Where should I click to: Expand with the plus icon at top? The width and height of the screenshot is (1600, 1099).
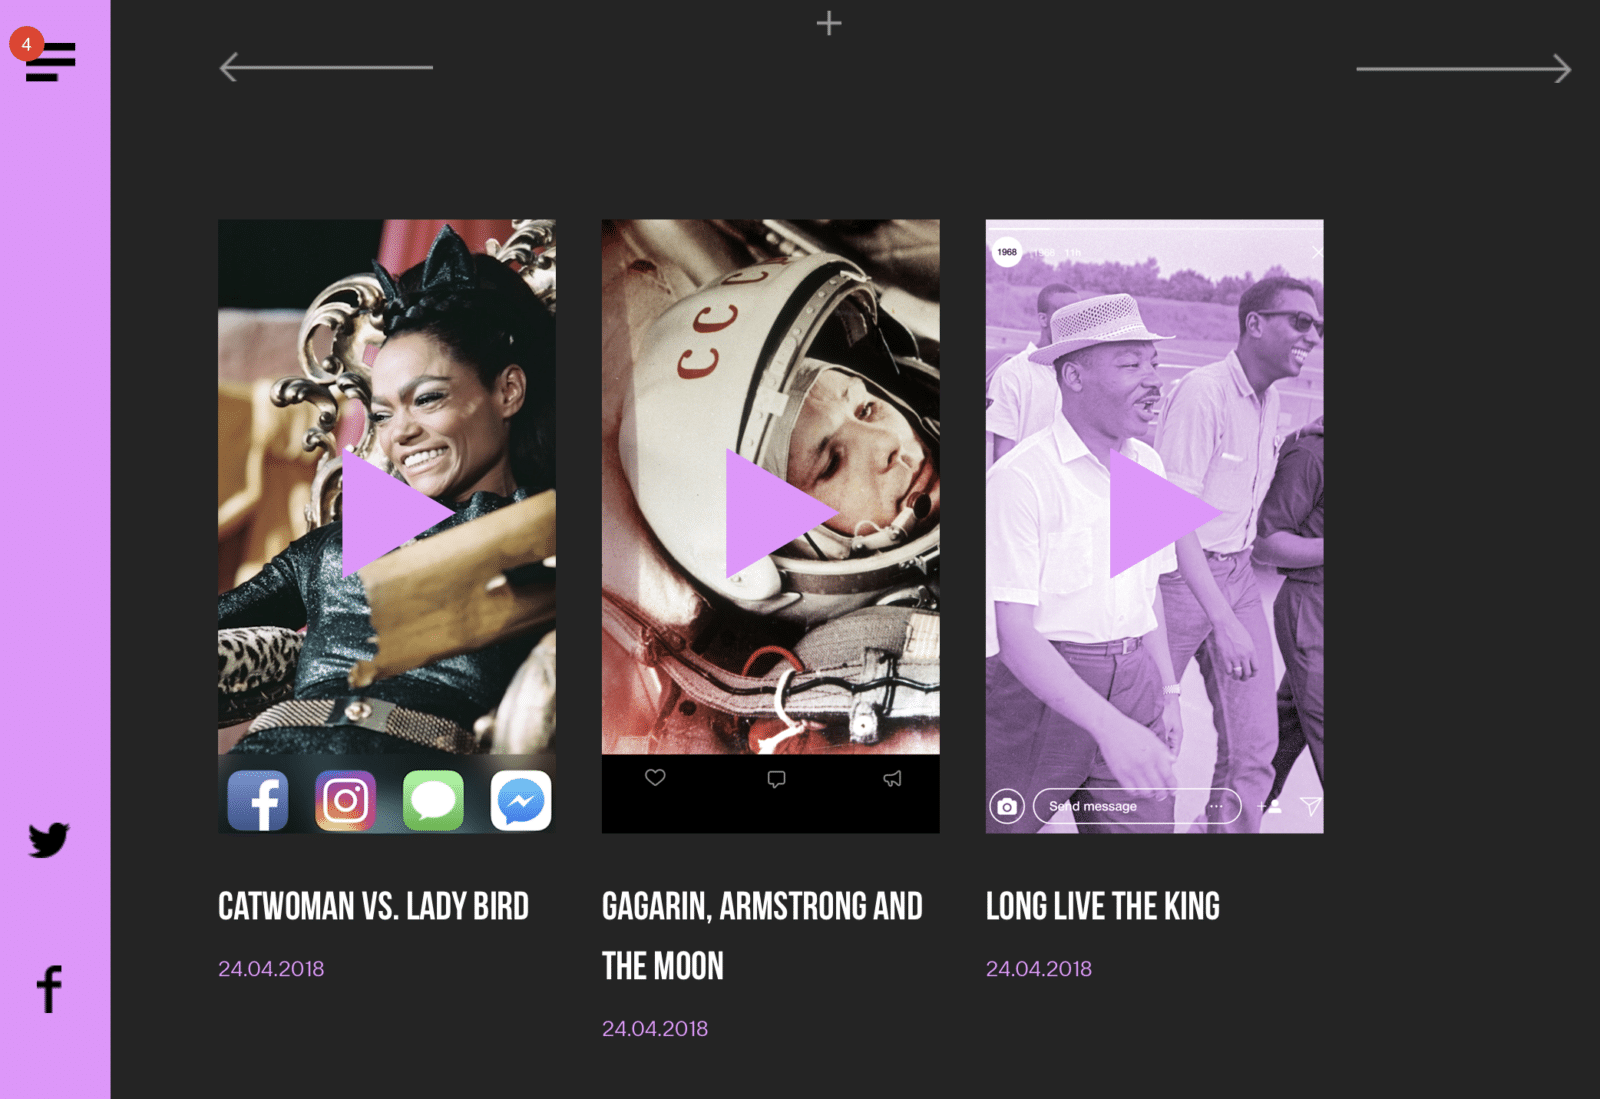click(x=829, y=23)
